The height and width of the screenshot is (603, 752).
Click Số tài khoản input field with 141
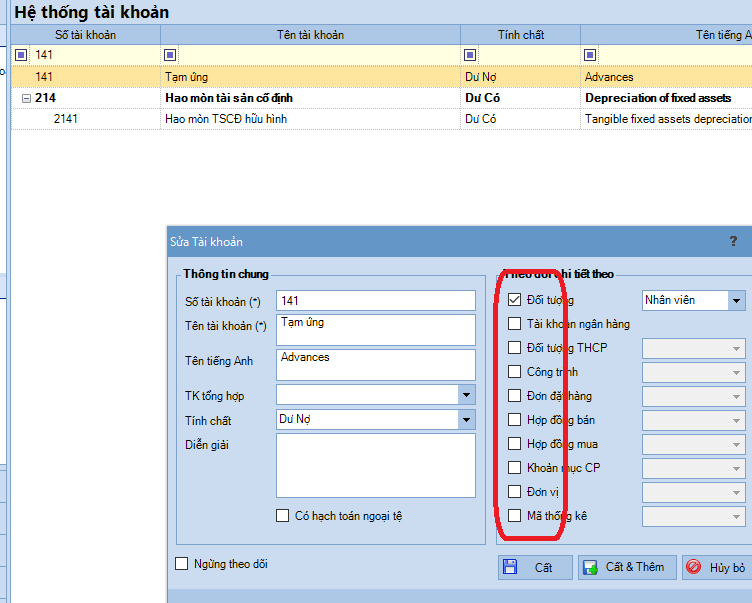tap(376, 301)
